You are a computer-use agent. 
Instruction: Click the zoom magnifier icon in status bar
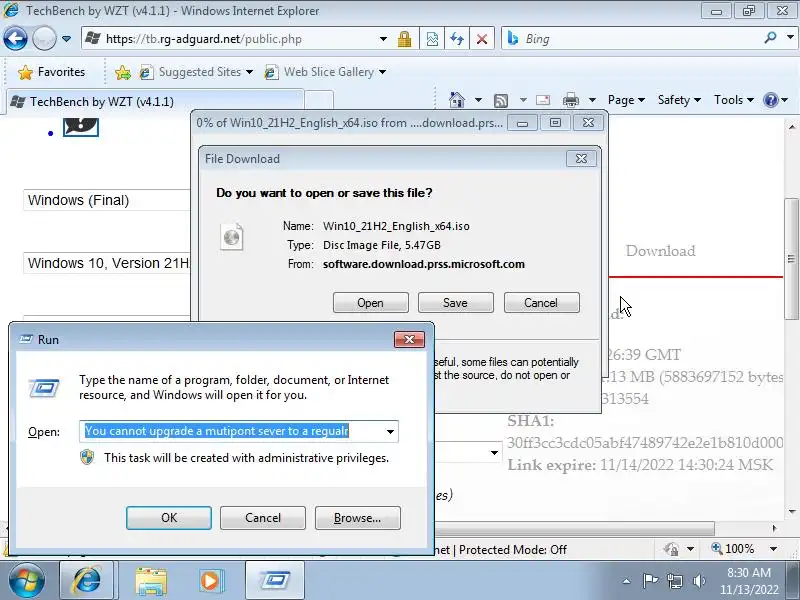click(x=716, y=548)
